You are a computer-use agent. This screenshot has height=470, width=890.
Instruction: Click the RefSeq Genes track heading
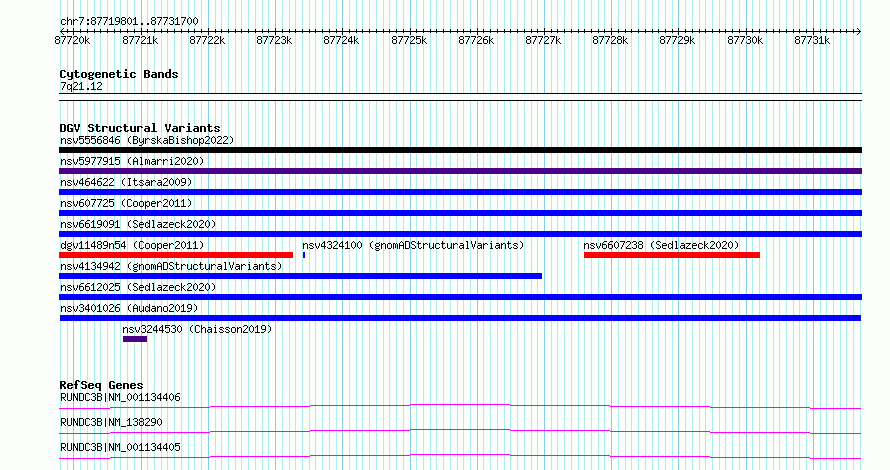(101, 385)
